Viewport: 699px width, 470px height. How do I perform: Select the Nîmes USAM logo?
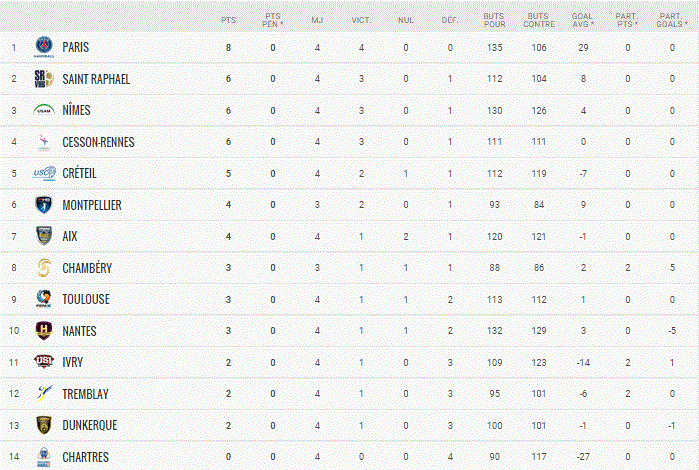pyautogui.click(x=44, y=110)
